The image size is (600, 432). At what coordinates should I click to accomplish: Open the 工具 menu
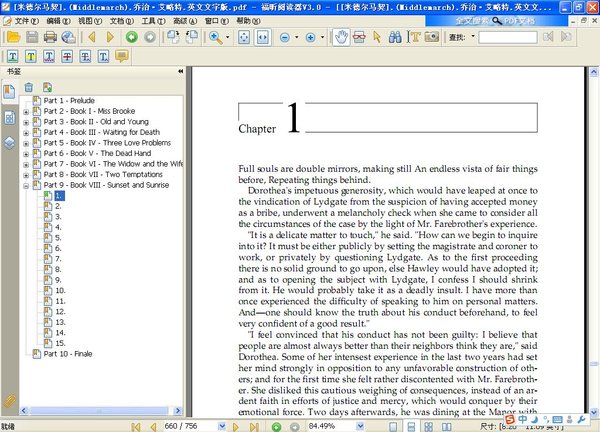(153, 21)
